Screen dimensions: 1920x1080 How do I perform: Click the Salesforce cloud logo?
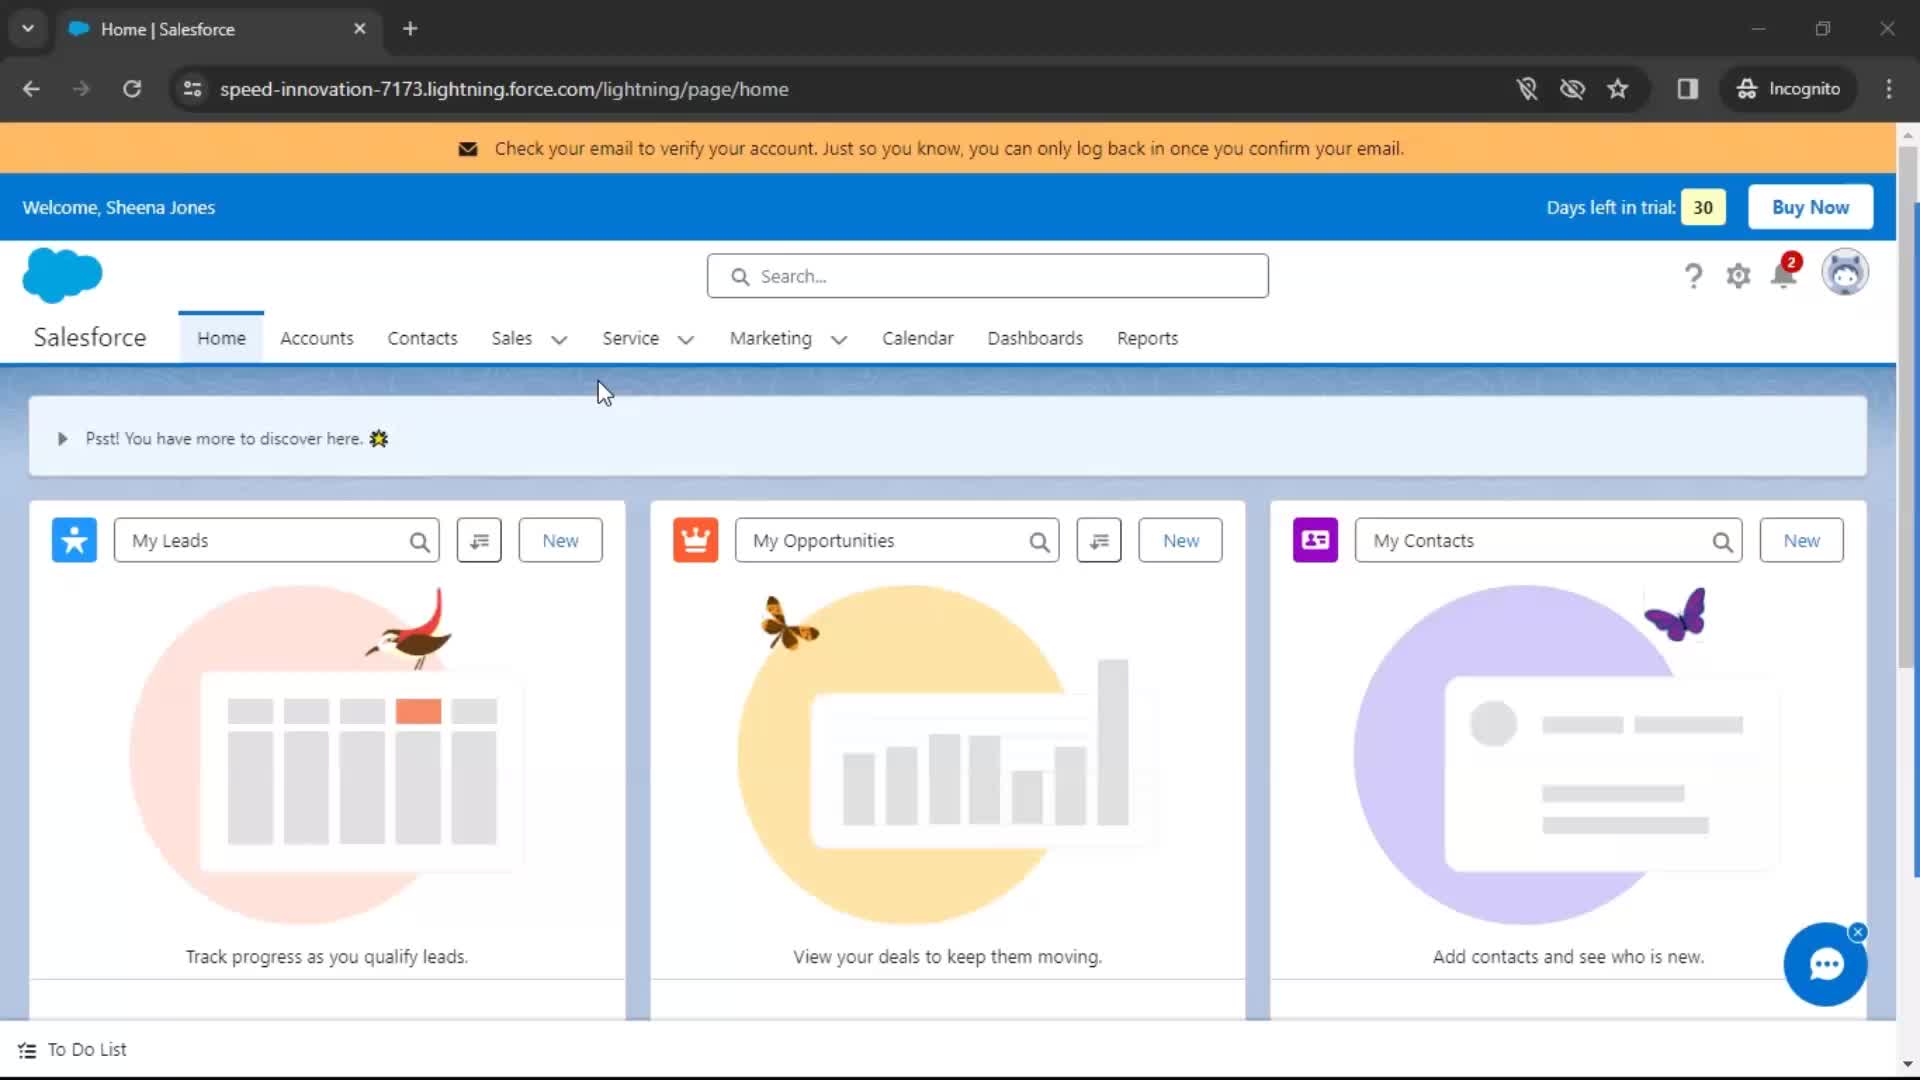(62, 275)
